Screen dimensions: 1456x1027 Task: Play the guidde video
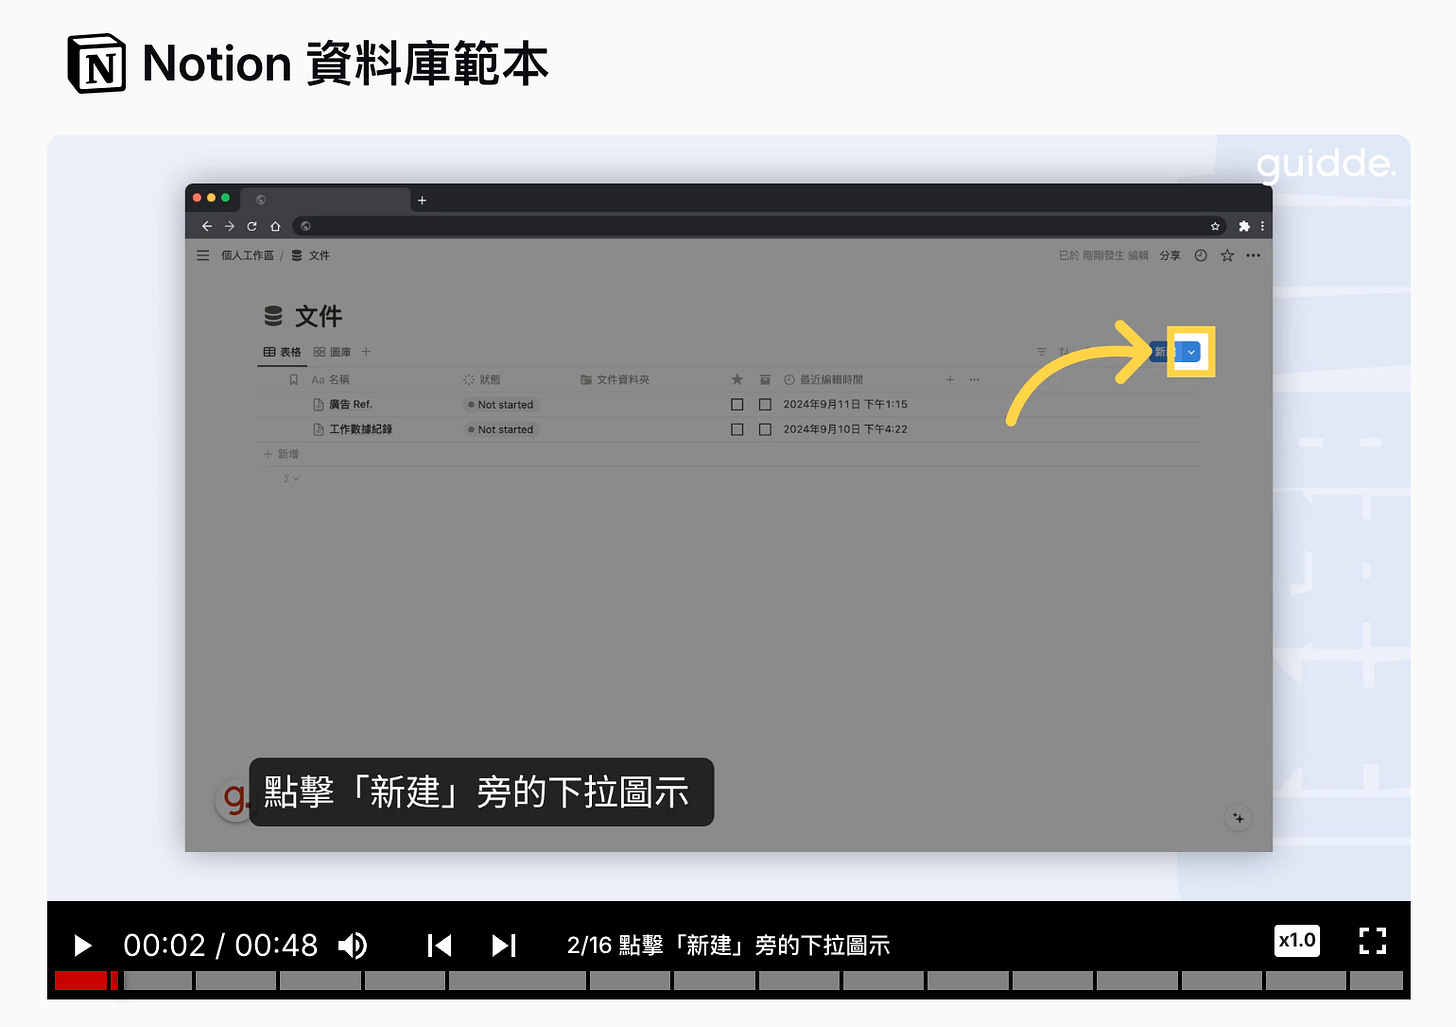(82, 945)
